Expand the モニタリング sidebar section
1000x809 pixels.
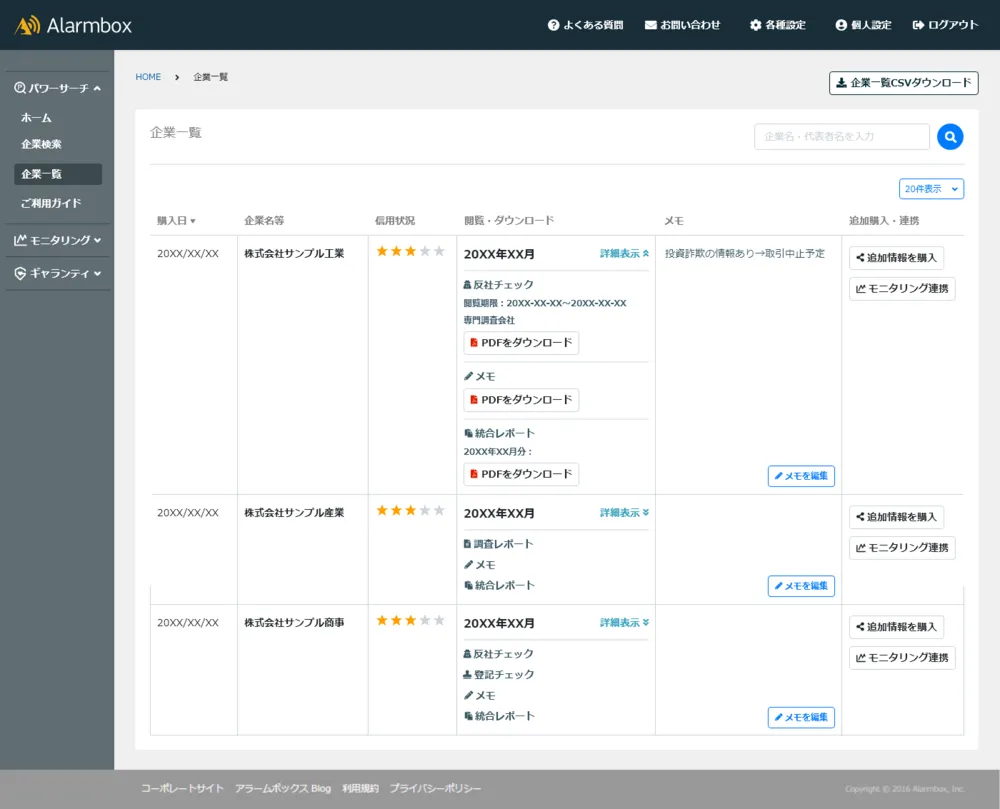click(x=58, y=240)
